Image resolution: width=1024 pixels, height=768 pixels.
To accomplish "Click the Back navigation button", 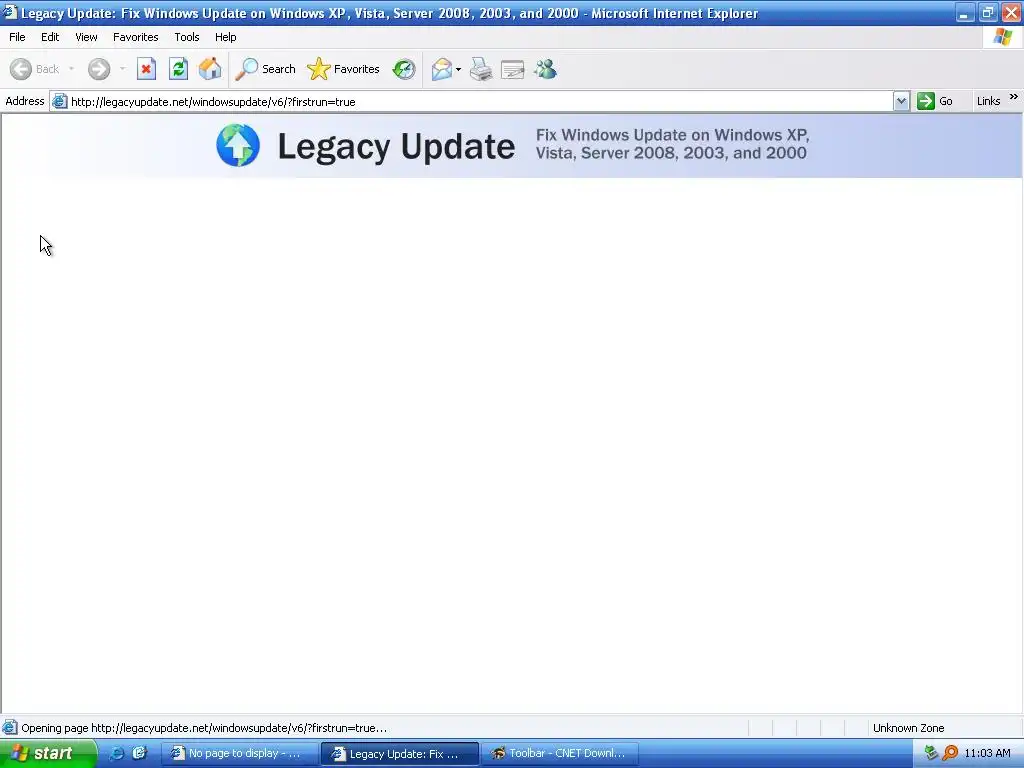I will pos(35,69).
